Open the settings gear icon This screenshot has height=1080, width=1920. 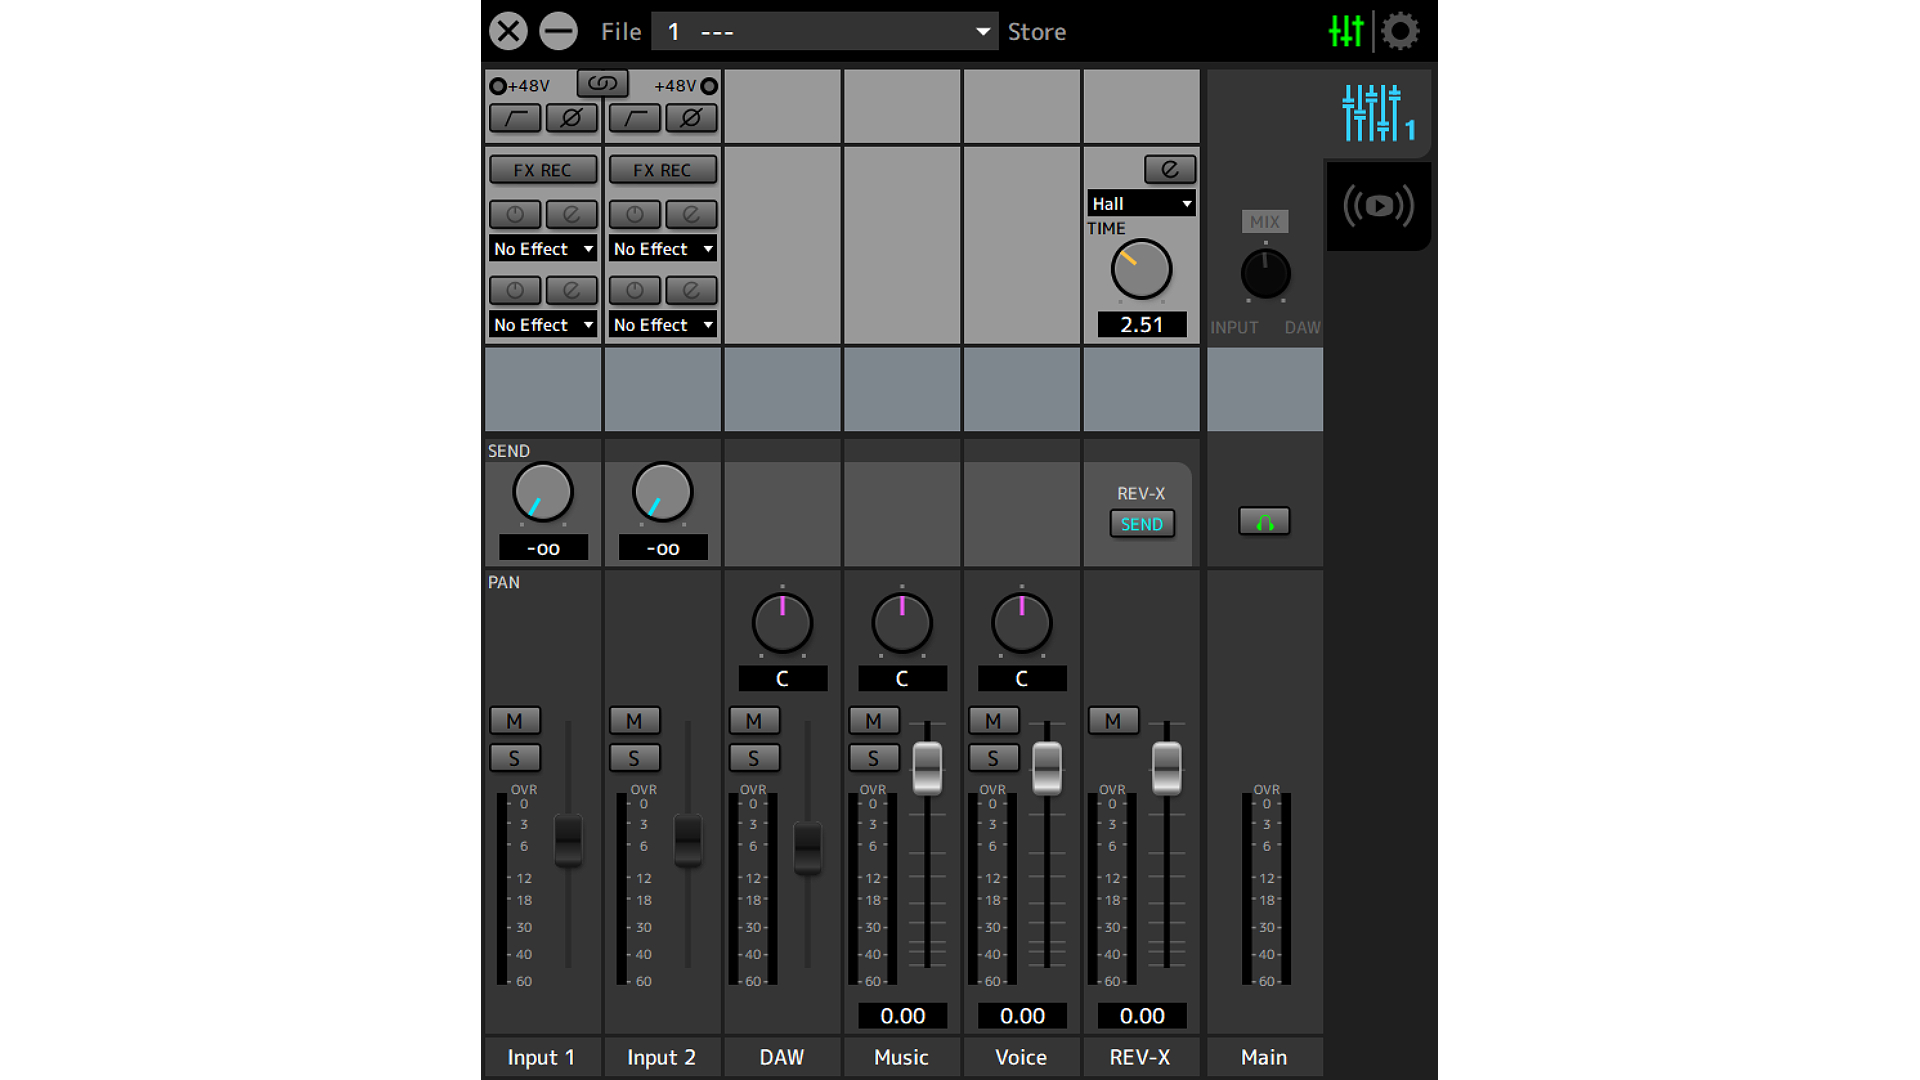(x=1400, y=31)
